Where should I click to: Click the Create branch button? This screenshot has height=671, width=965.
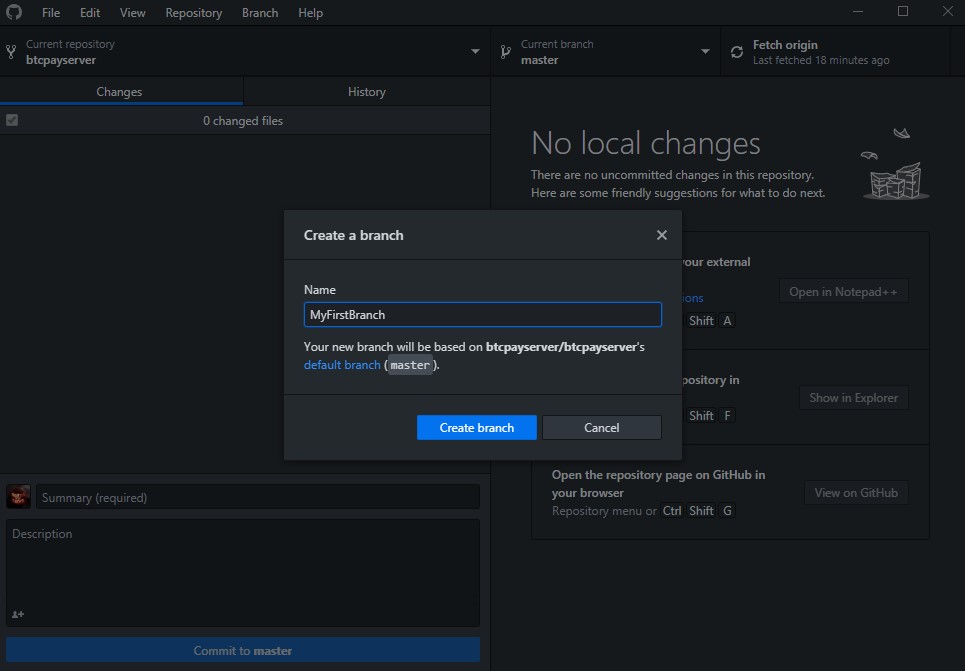pos(476,427)
